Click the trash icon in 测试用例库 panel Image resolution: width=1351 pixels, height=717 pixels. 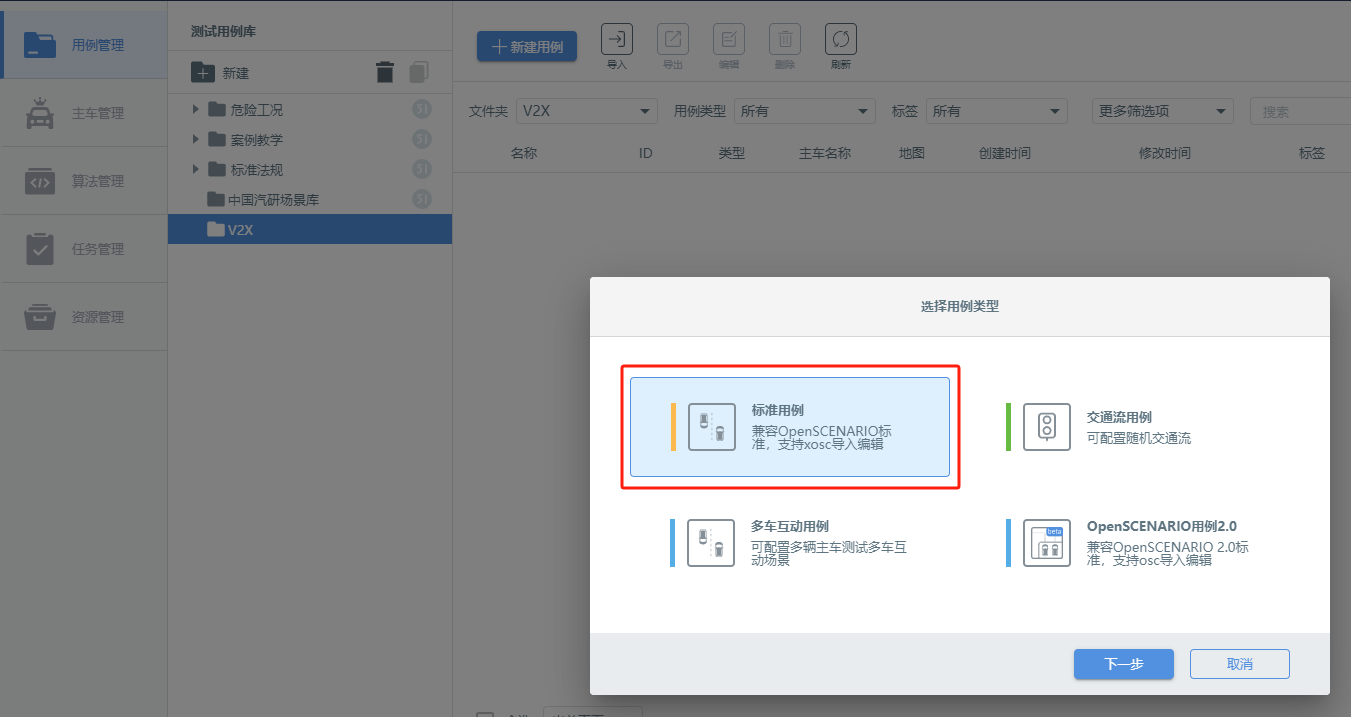385,72
